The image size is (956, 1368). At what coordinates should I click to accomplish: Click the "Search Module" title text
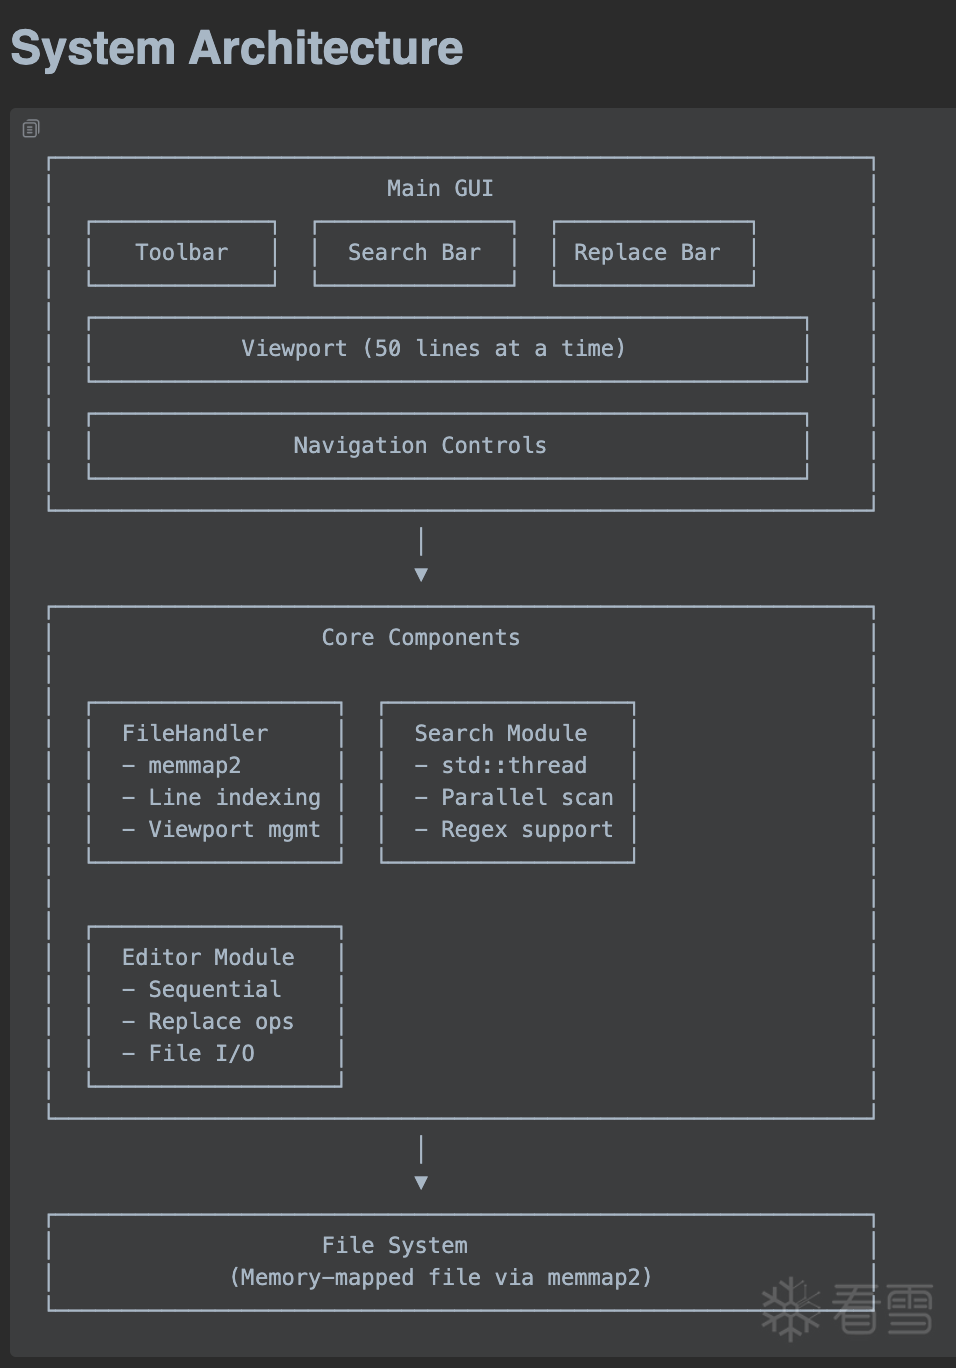(x=501, y=733)
